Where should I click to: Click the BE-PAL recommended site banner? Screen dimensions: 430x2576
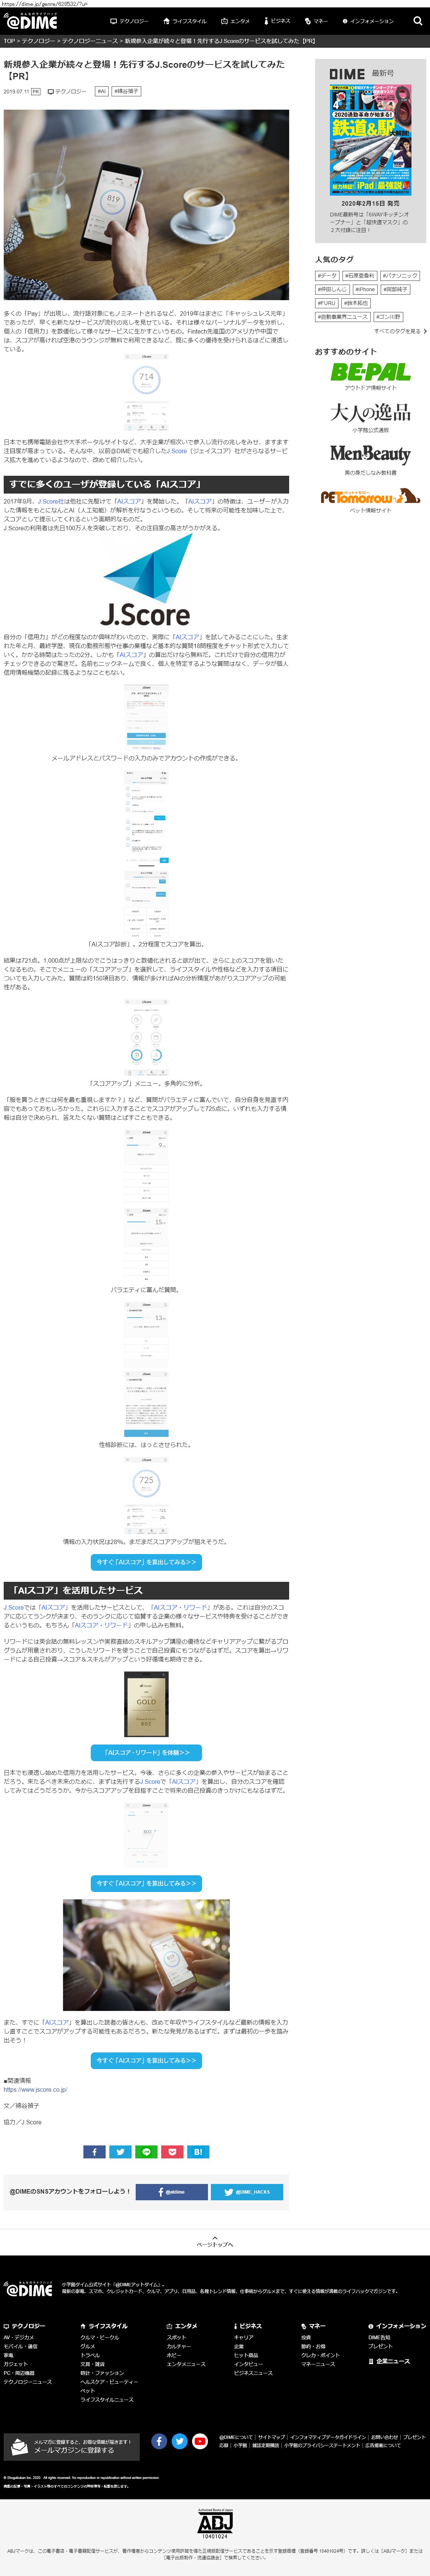[370, 375]
